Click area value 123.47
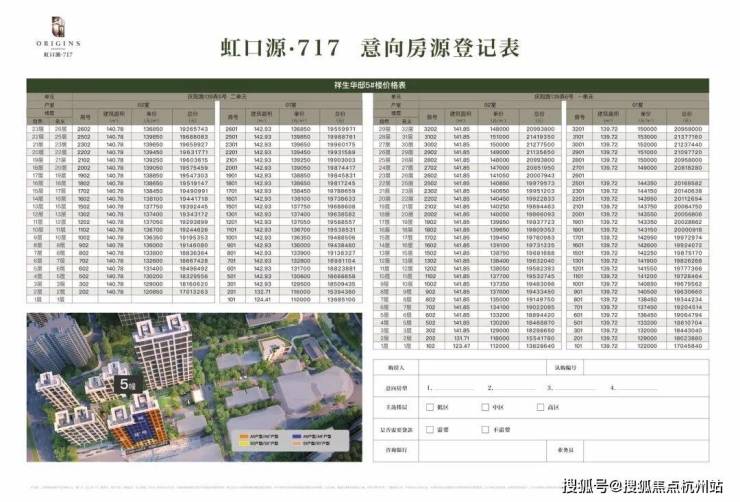The height and width of the screenshot is (502, 740). coord(462,346)
